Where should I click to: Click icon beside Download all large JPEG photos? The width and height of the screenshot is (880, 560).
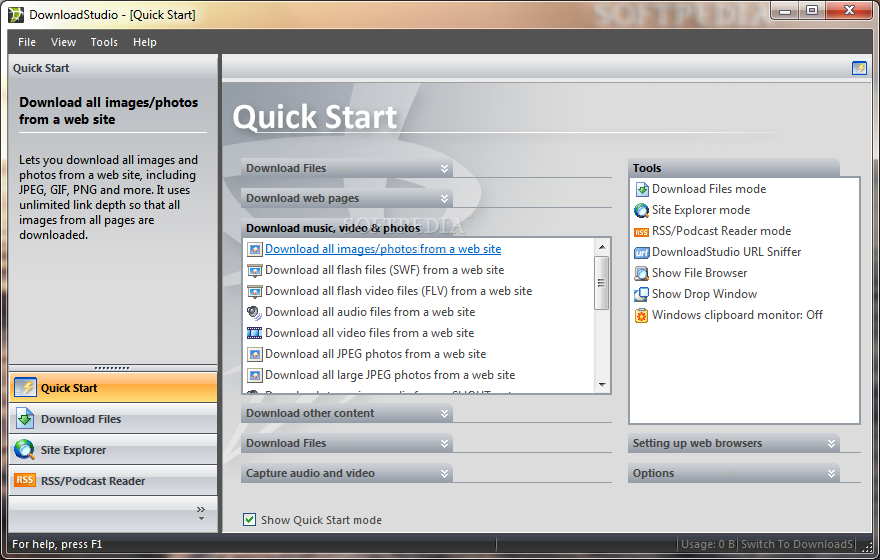point(255,375)
